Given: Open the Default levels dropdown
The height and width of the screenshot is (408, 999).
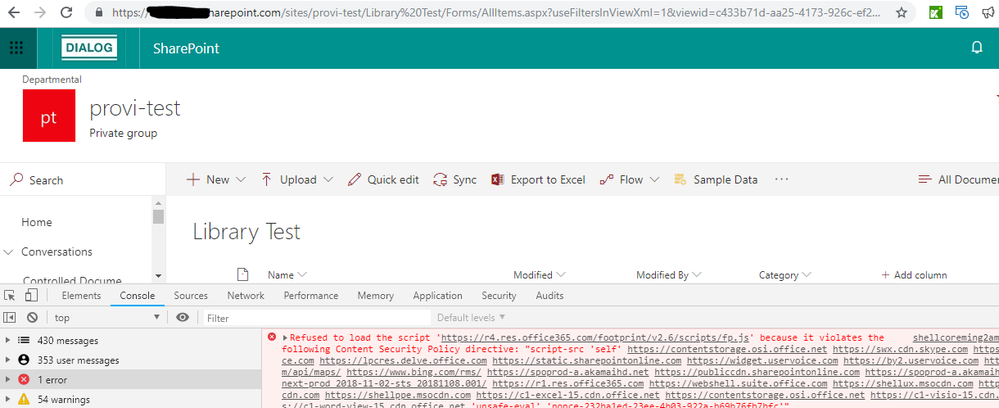Looking at the screenshot, I should tap(471, 317).
